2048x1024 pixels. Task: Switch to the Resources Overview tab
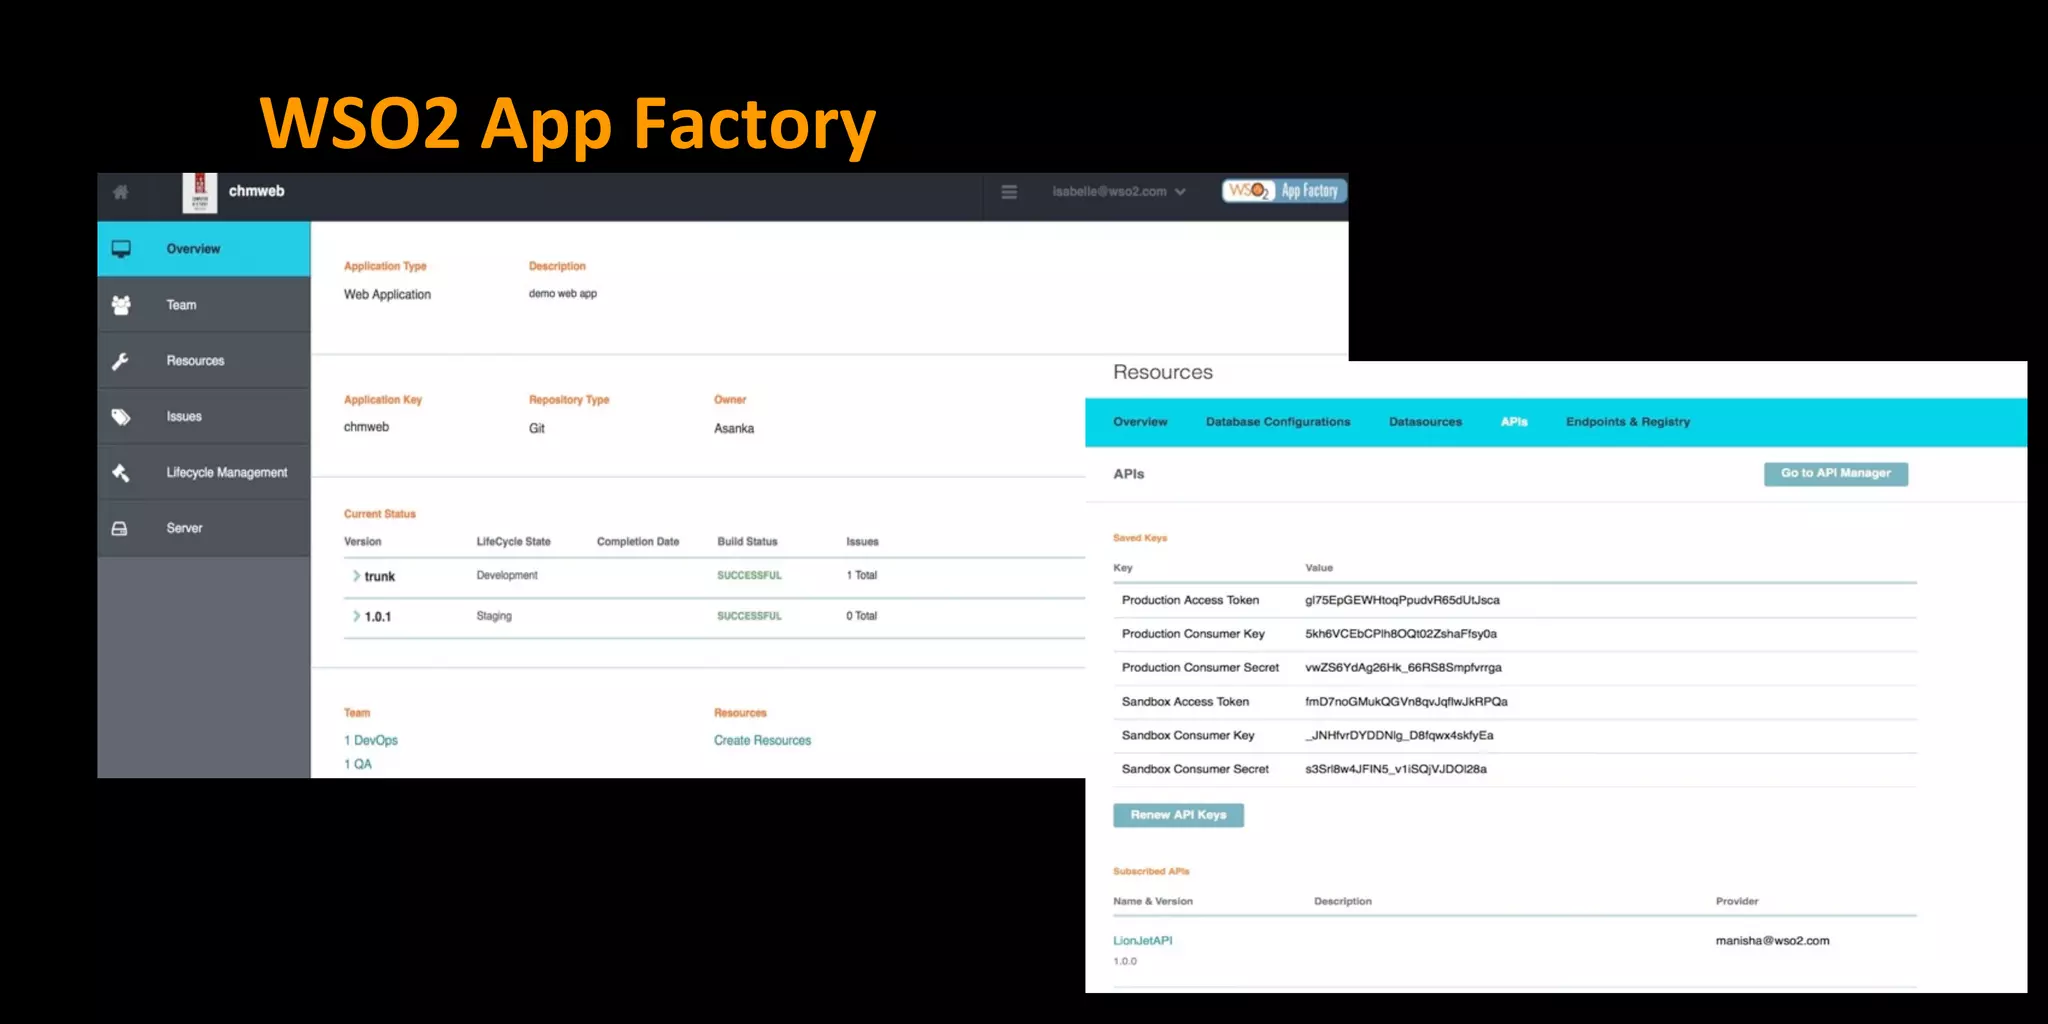[1140, 422]
